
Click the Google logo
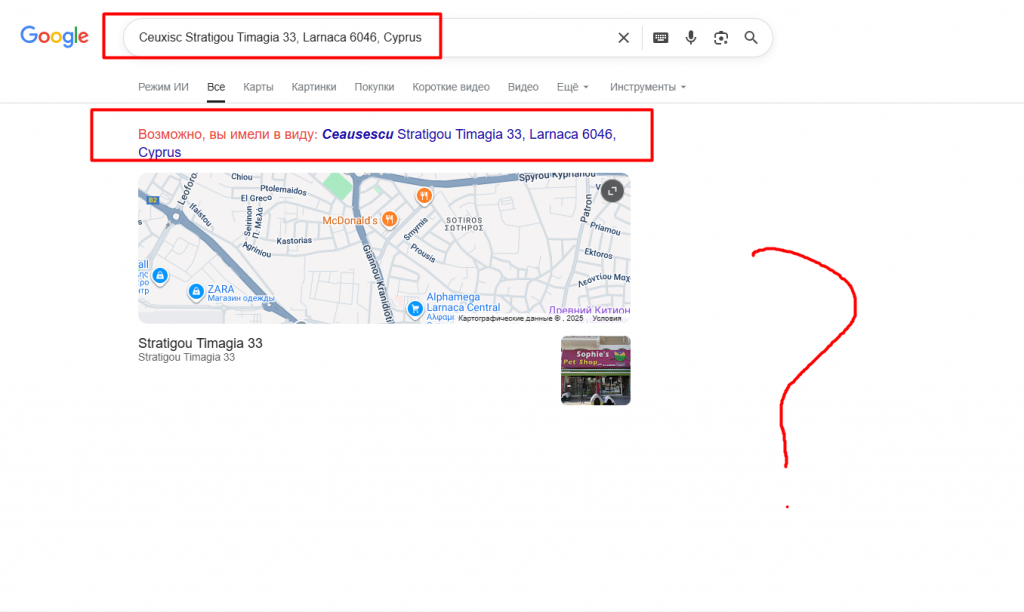55,37
